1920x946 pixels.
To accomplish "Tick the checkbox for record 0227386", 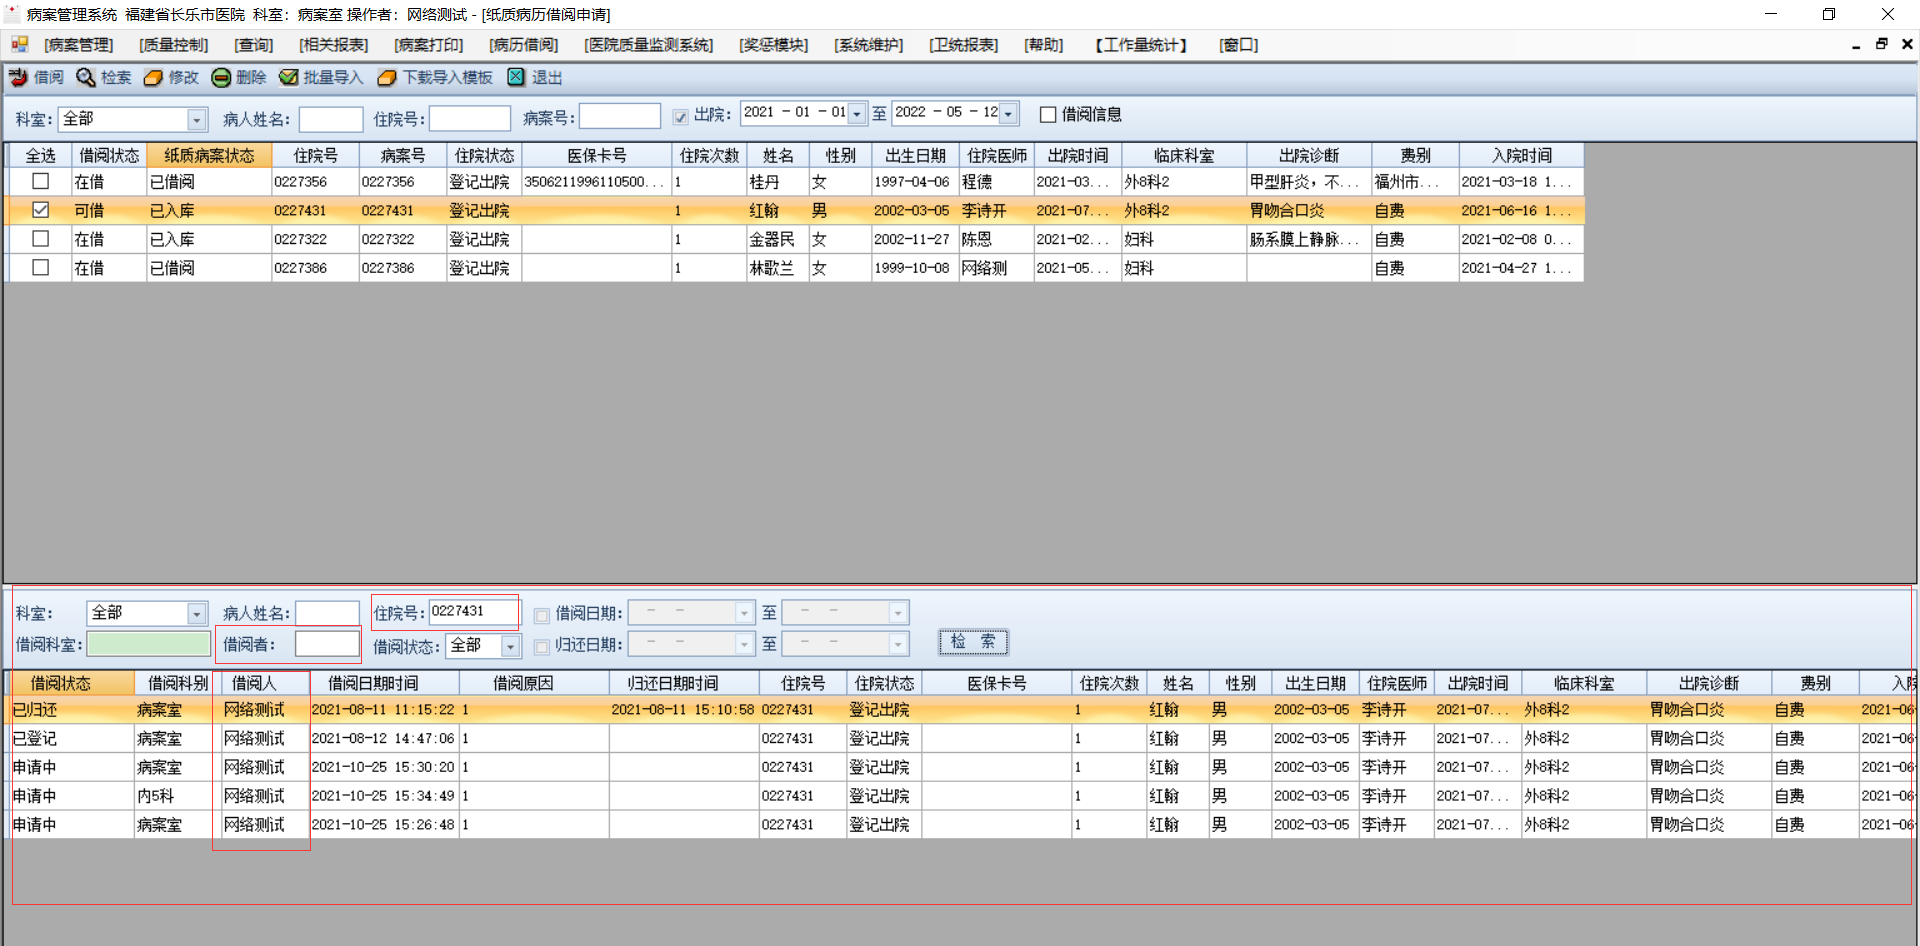I will [40, 268].
